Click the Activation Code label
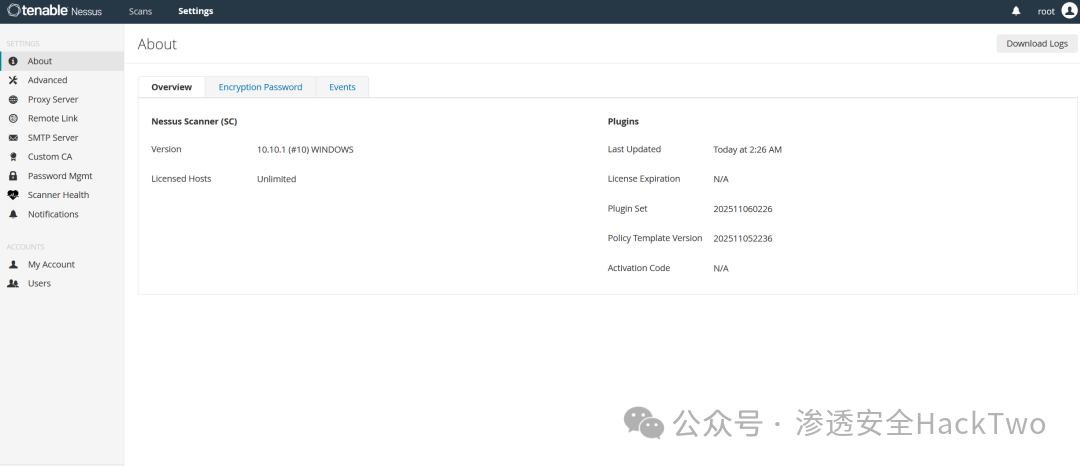1080x466 pixels. click(638, 268)
